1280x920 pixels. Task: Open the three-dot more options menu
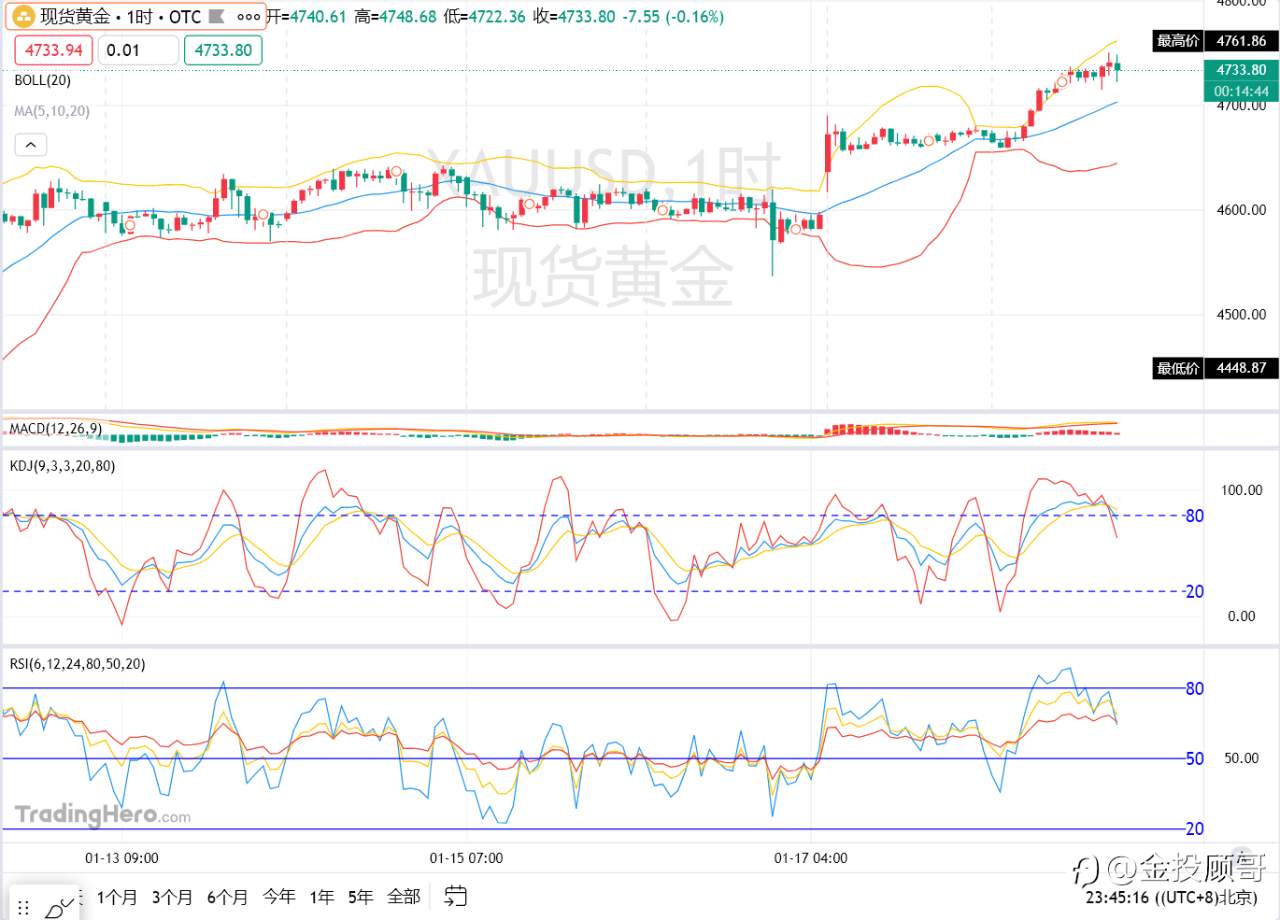(x=248, y=17)
